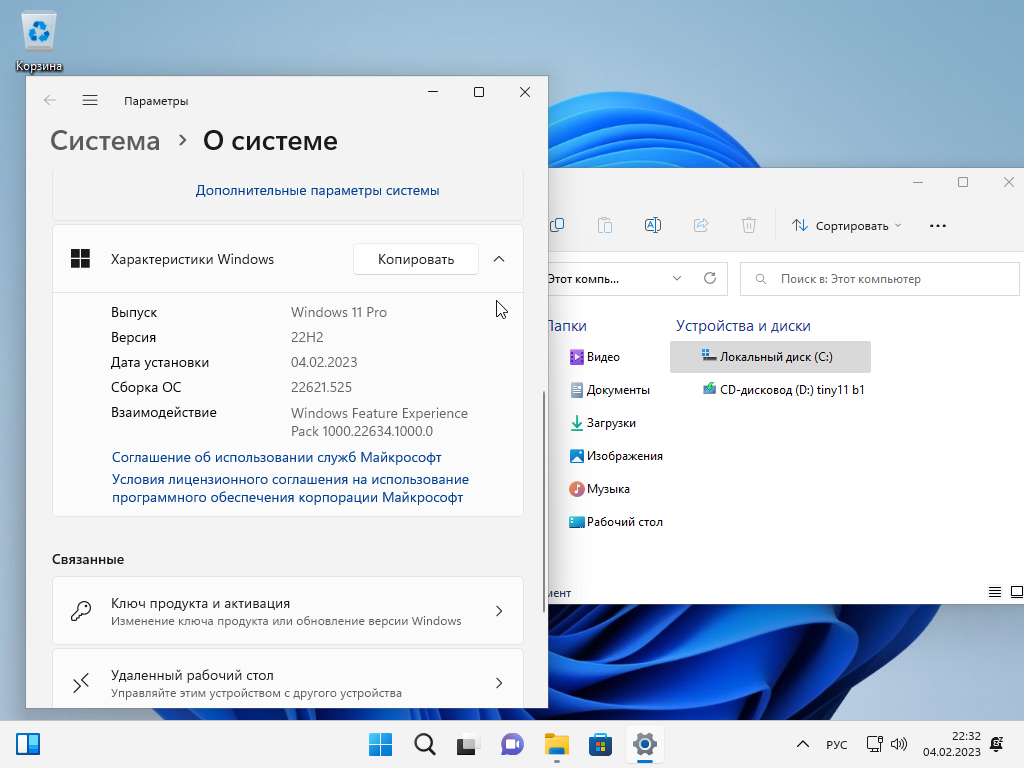
Task: Open Дополнительные параметры системы link
Action: coord(317,190)
